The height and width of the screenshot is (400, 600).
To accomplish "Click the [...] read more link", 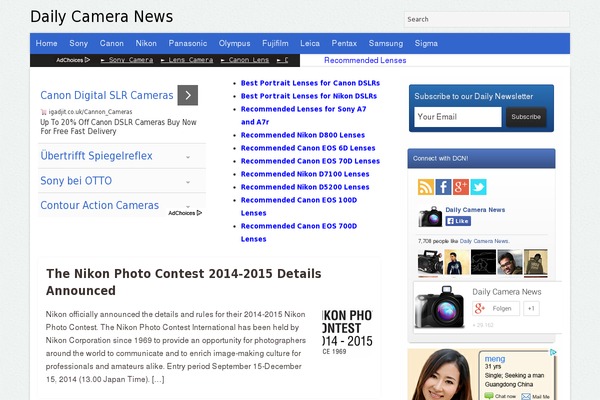I will (158, 379).
